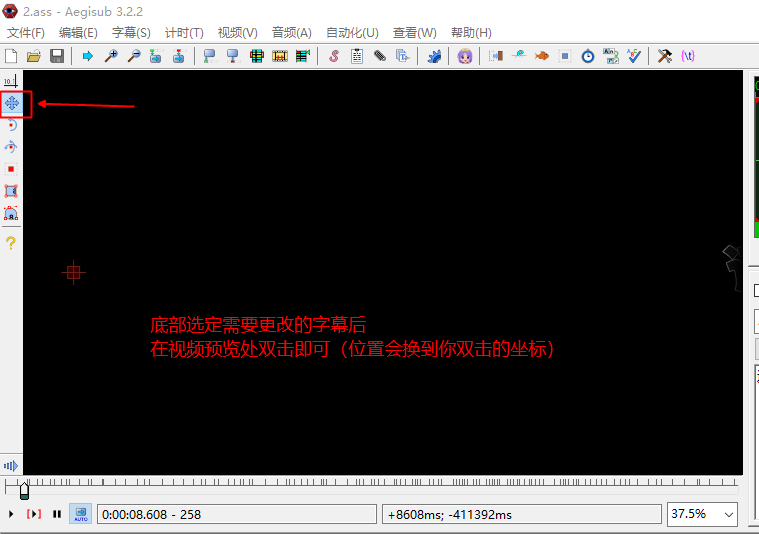Select the Drag subtitles tool
The image size is (759, 534).
(12, 103)
